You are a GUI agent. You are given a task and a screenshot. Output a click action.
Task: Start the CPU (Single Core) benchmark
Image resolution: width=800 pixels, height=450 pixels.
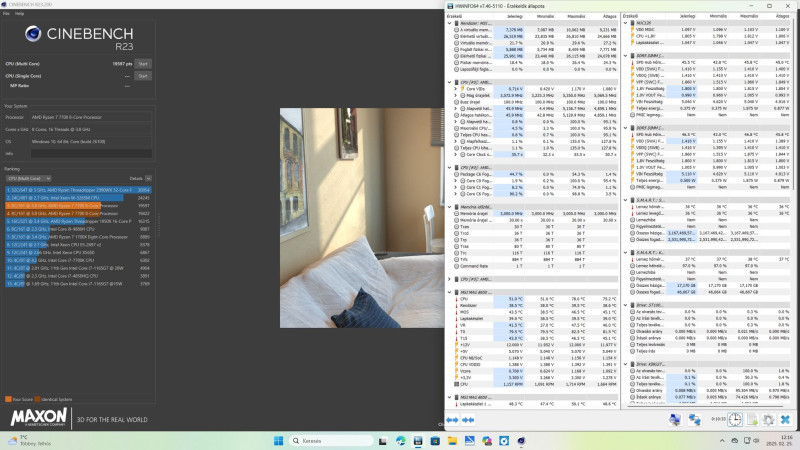click(x=143, y=76)
